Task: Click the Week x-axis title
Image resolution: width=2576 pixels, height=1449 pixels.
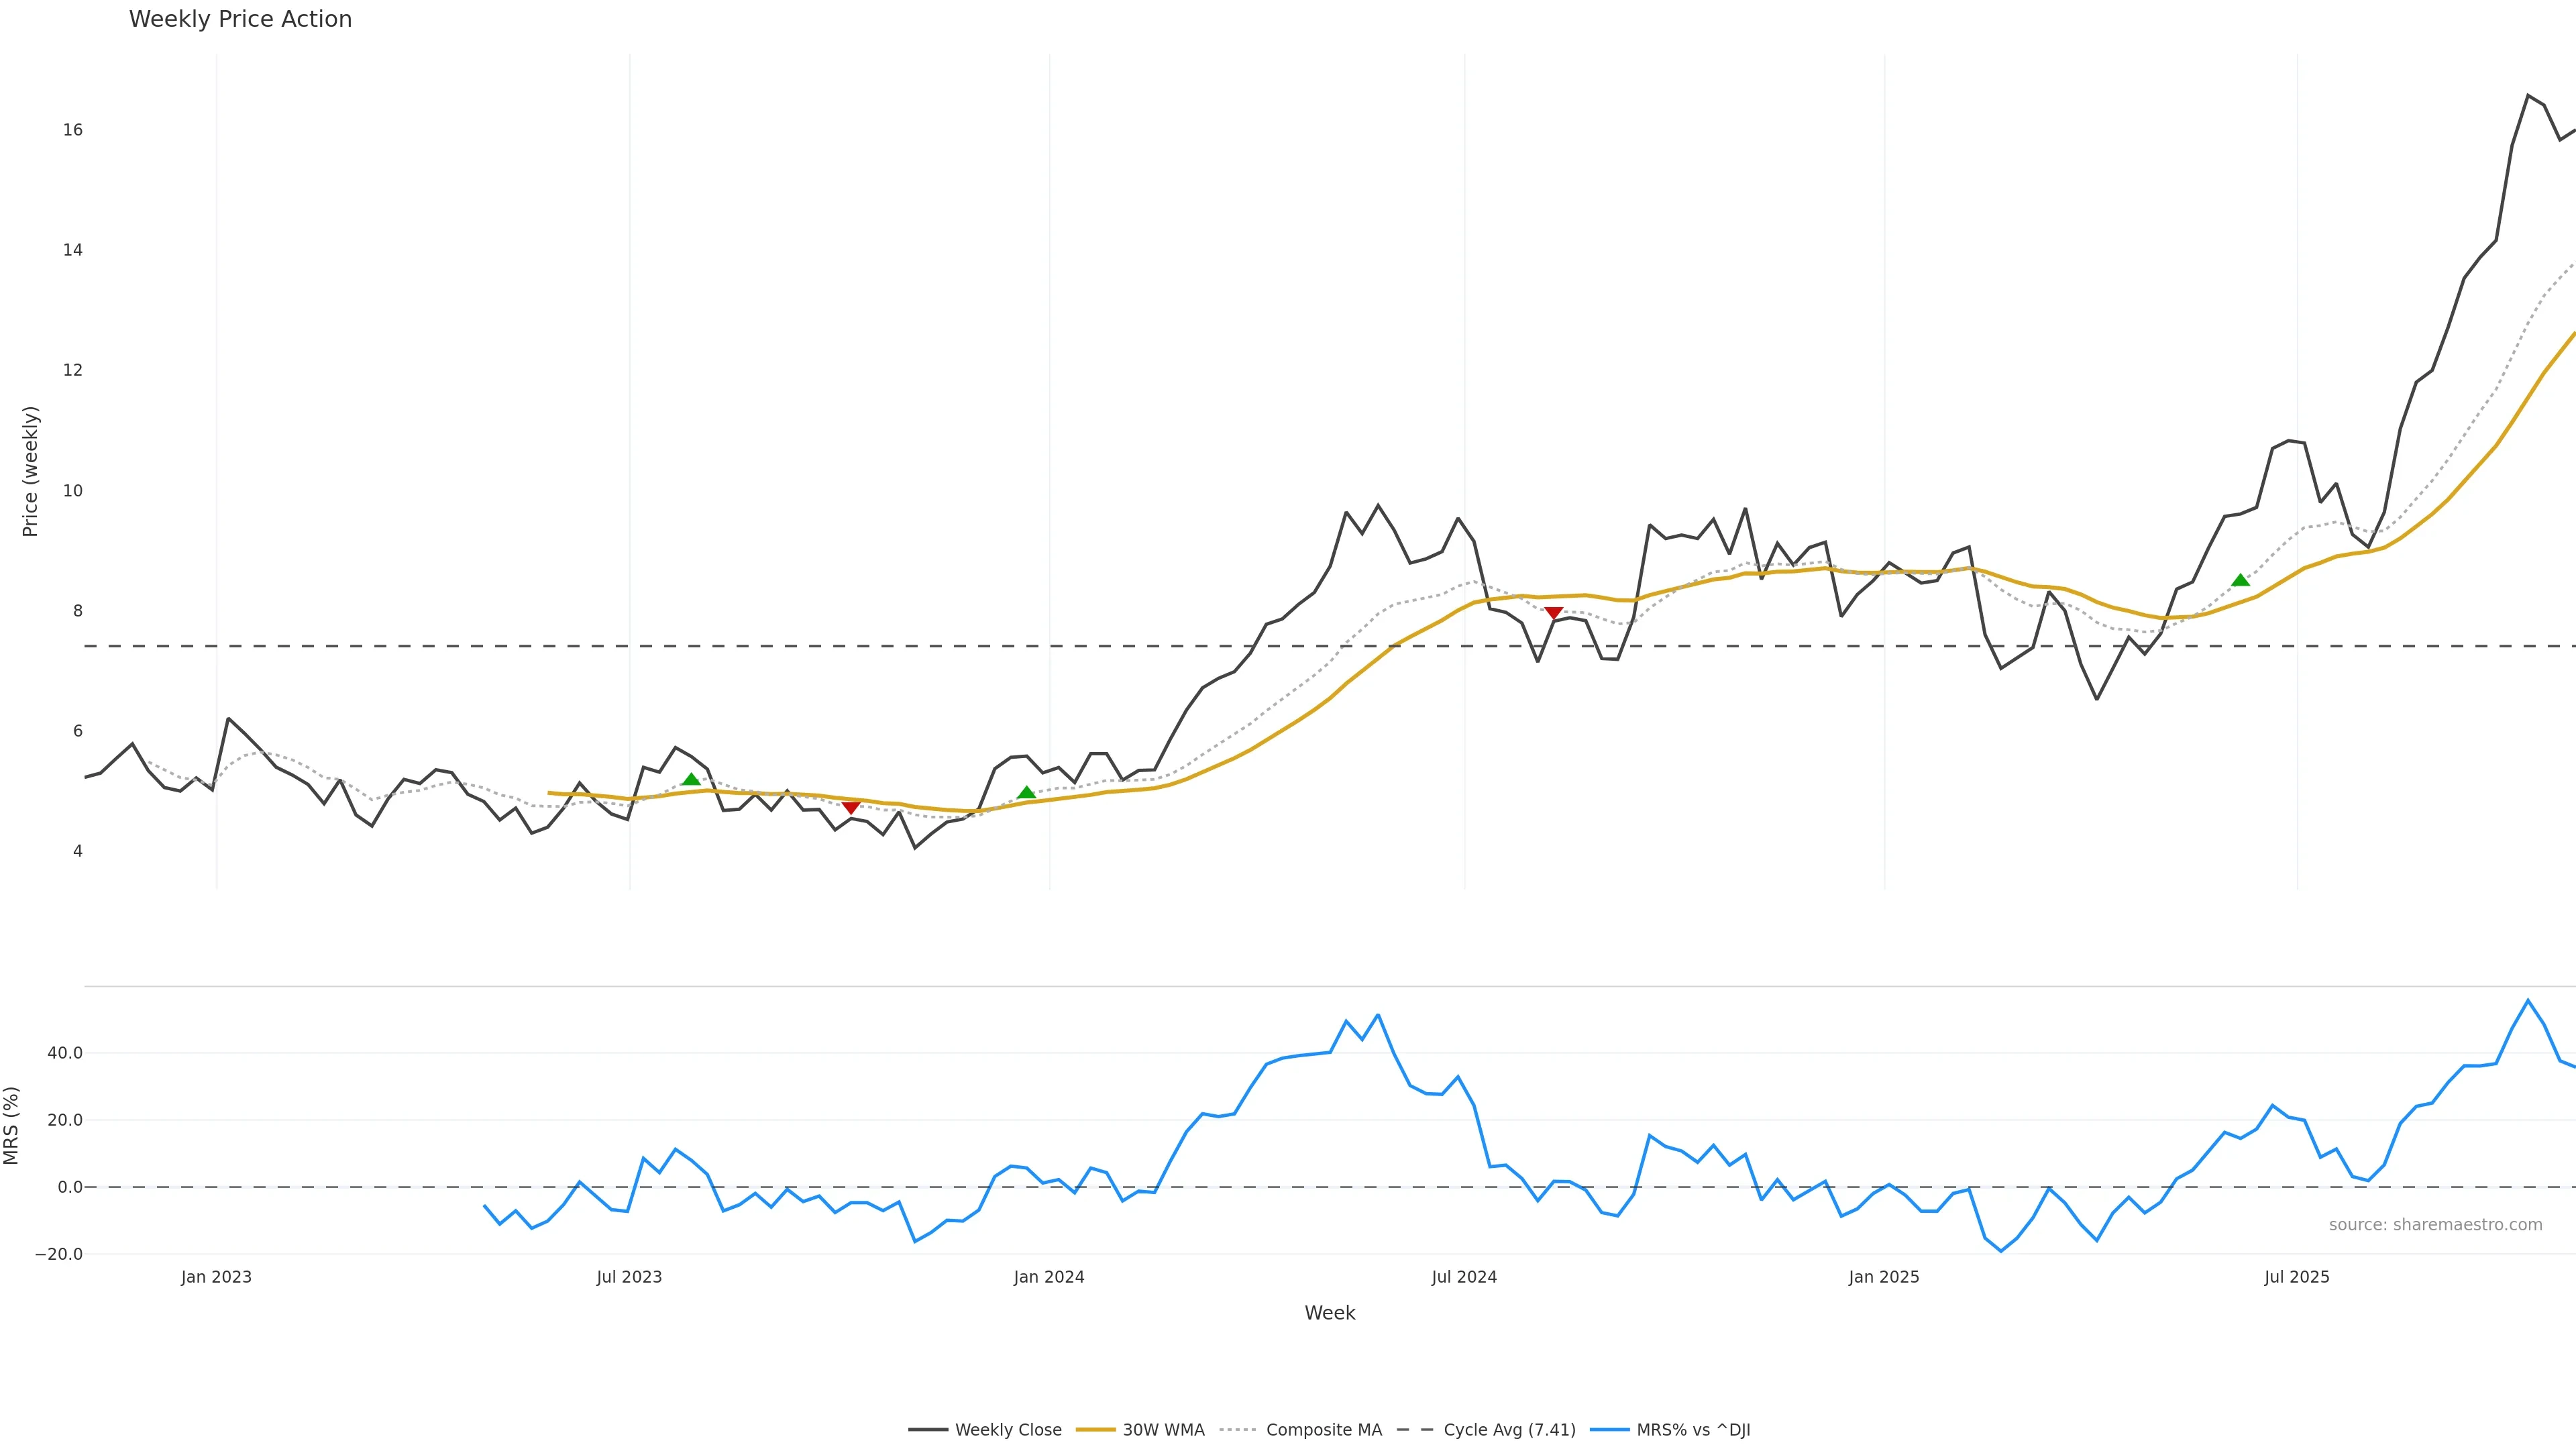Action: [x=1329, y=1313]
